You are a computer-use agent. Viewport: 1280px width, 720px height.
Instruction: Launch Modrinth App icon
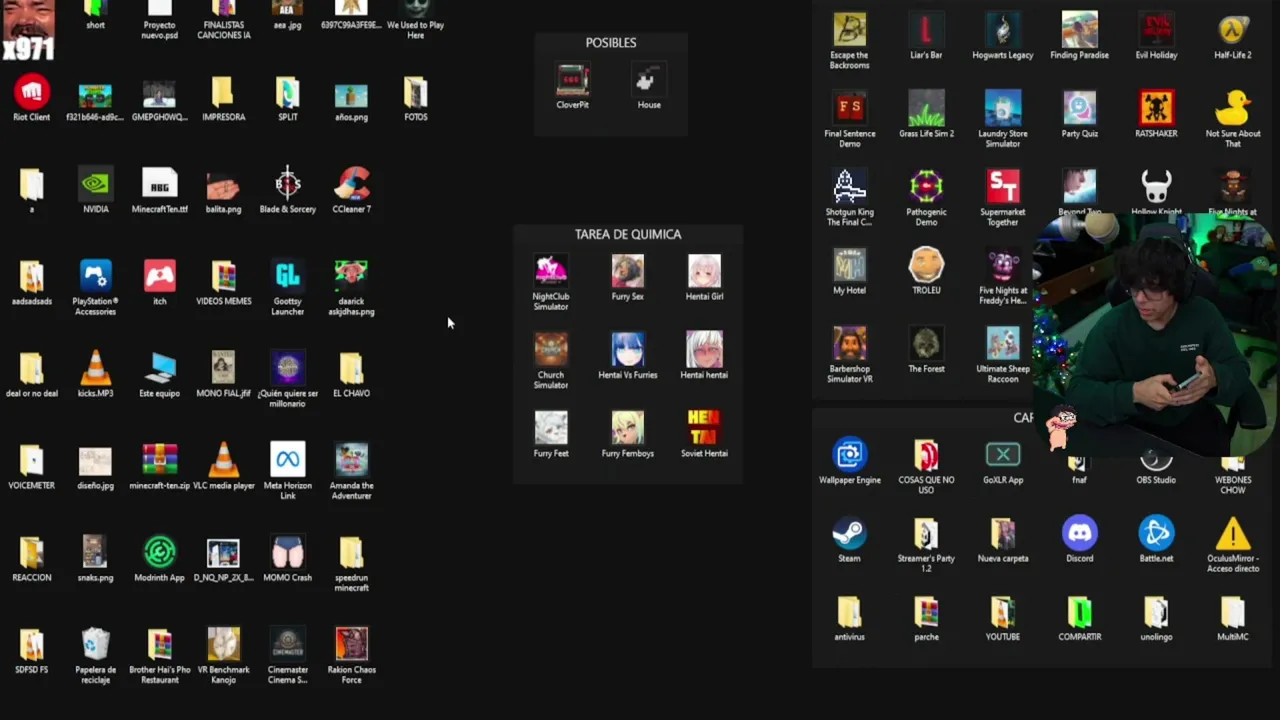click(160, 553)
